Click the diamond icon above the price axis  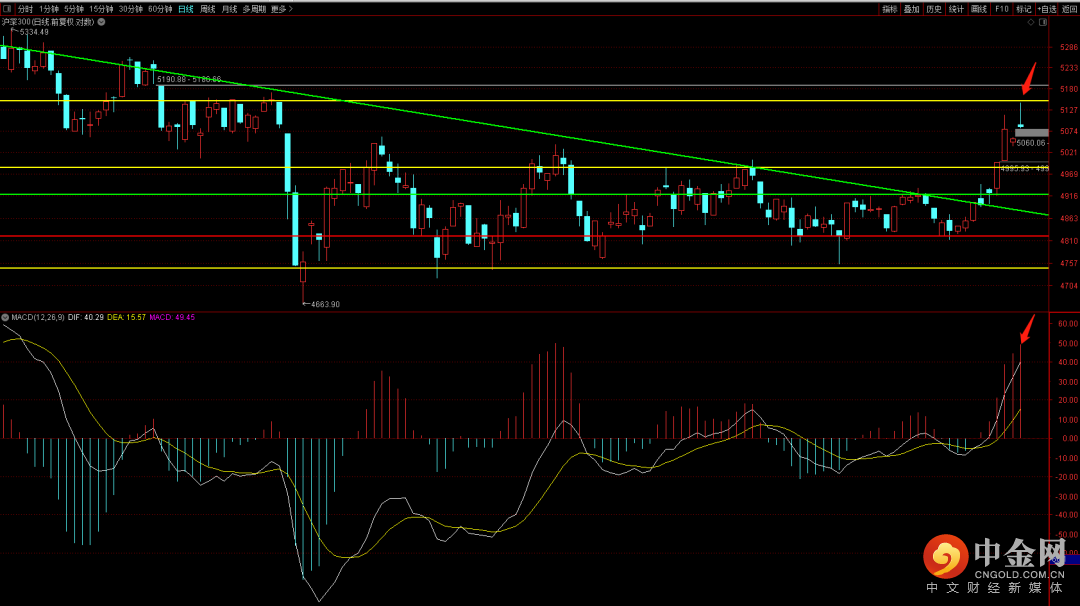point(1031,23)
